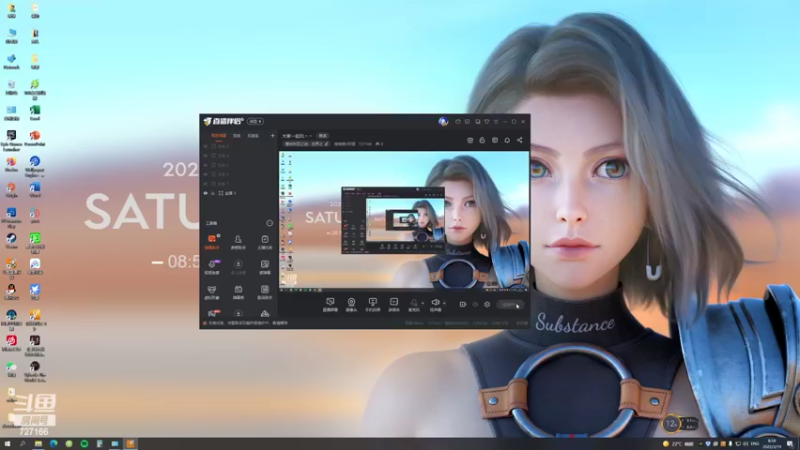800x450 pixels.
Task: Click the 修改 button beside the category
Action: (323, 136)
